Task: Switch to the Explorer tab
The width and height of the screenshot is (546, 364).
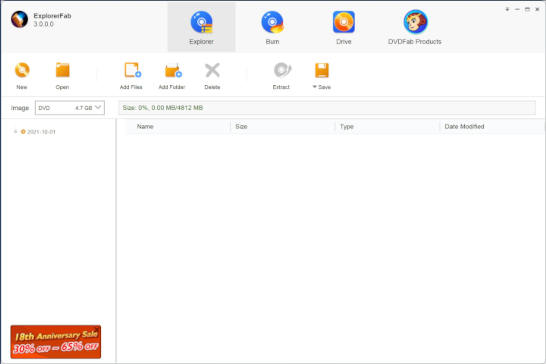Action: (202, 27)
